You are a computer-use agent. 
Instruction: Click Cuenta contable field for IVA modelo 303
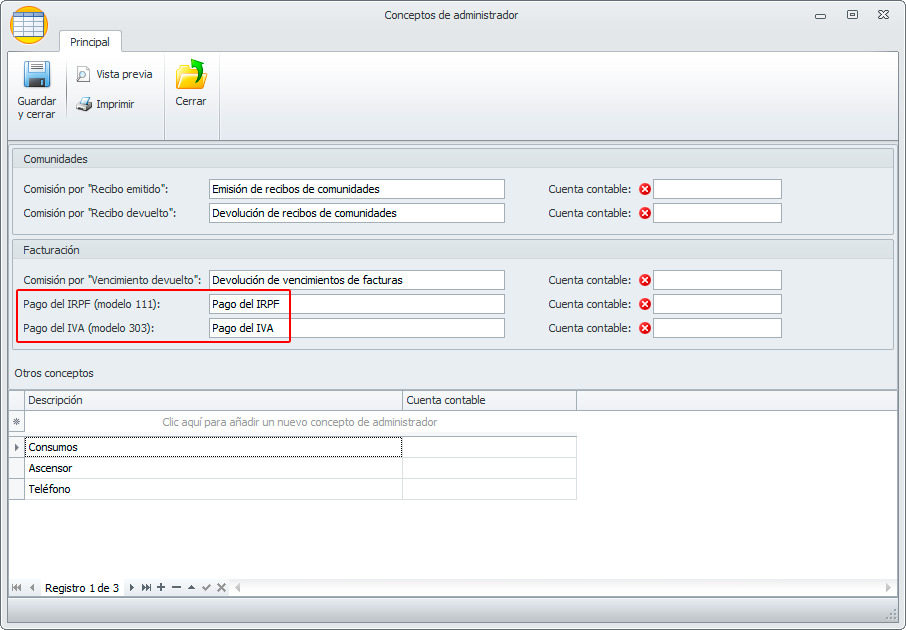(x=717, y=328)
